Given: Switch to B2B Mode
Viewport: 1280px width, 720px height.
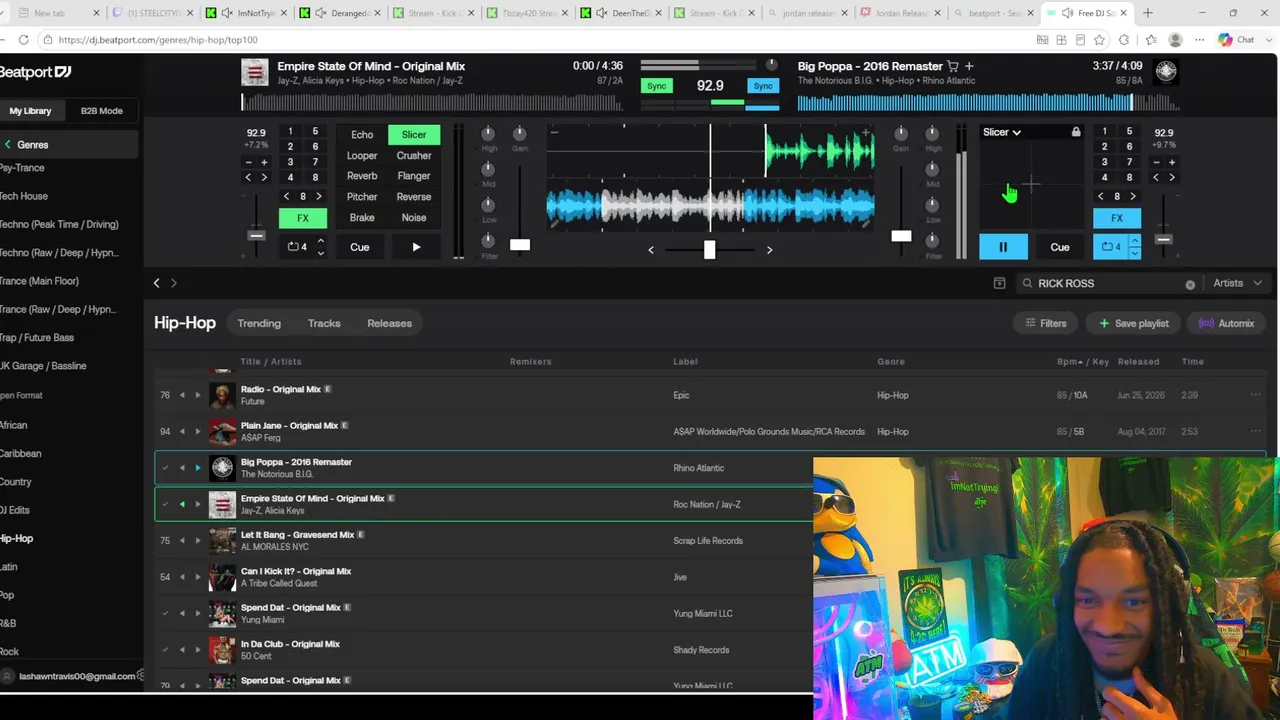Looking at the screenshot, I should click(102, 111).
